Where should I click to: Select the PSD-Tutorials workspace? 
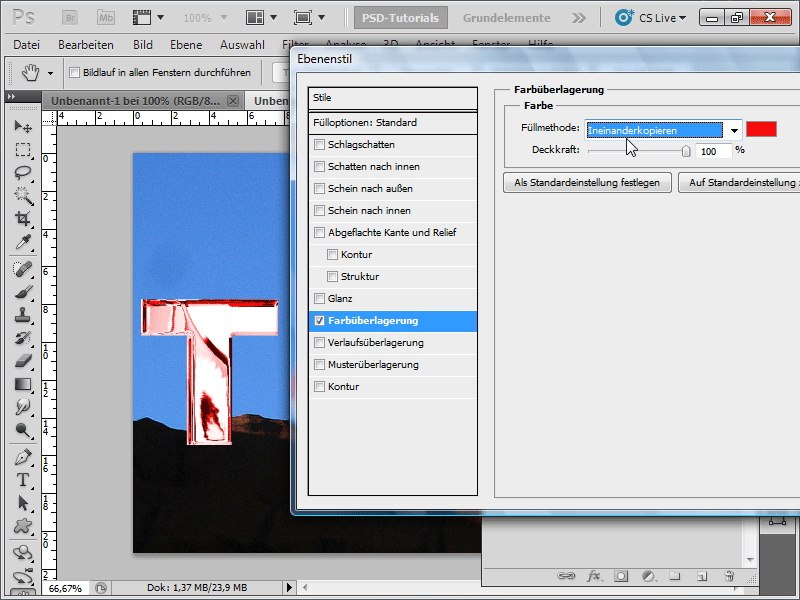click(x=401, y=18)
